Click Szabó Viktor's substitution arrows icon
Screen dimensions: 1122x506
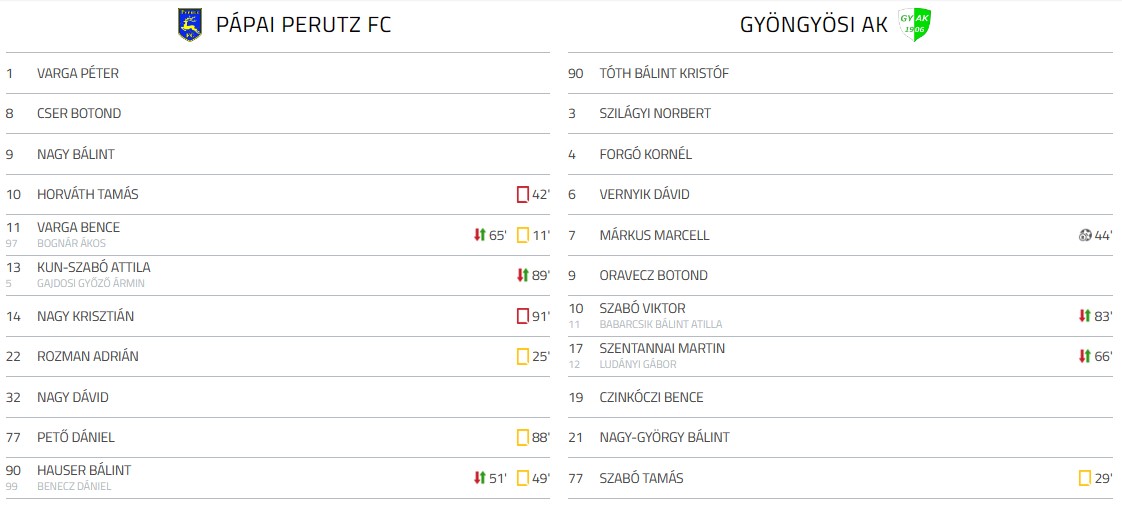point(1085,316)
